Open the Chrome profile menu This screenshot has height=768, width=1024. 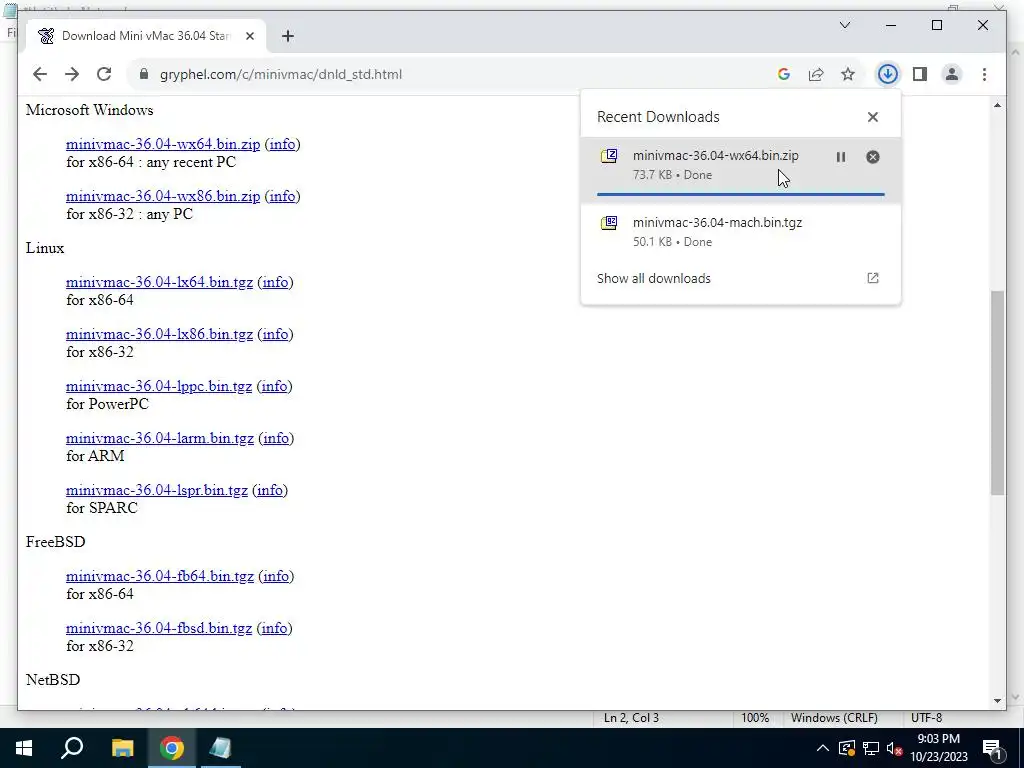(952, 74)
